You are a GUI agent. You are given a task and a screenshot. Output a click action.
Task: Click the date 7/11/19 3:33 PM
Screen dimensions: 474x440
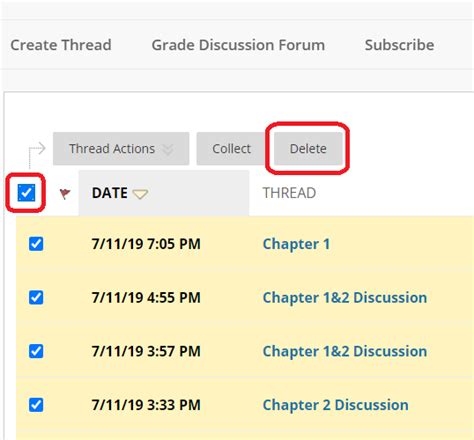coord(146,405)
